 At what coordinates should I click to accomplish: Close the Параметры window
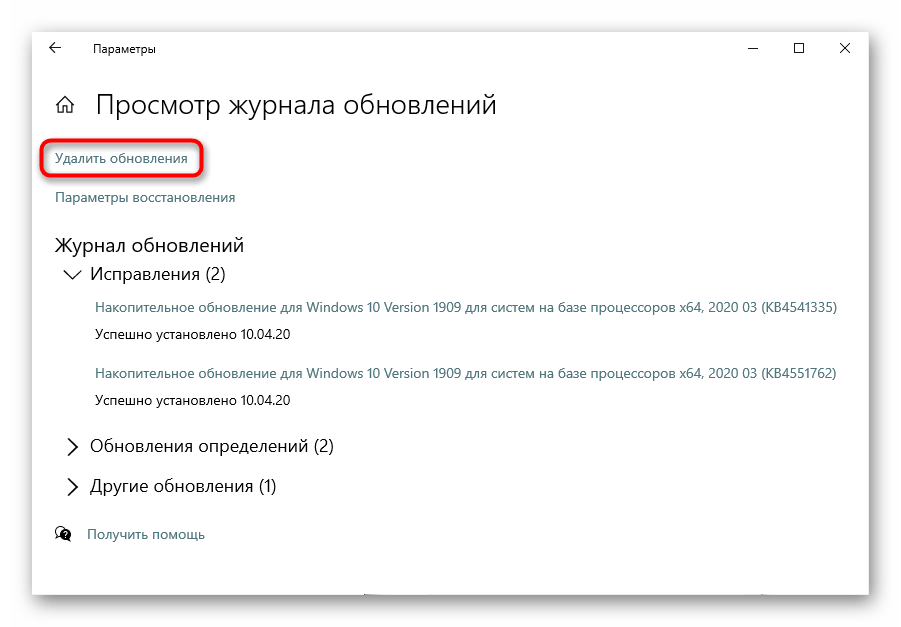845,48
